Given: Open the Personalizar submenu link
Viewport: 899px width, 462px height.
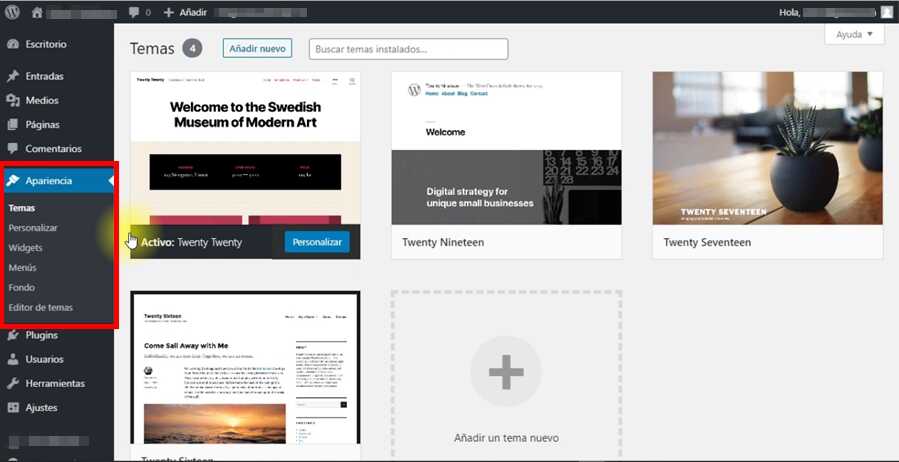Looking at the screenshot, I should (x=33, y=228).
